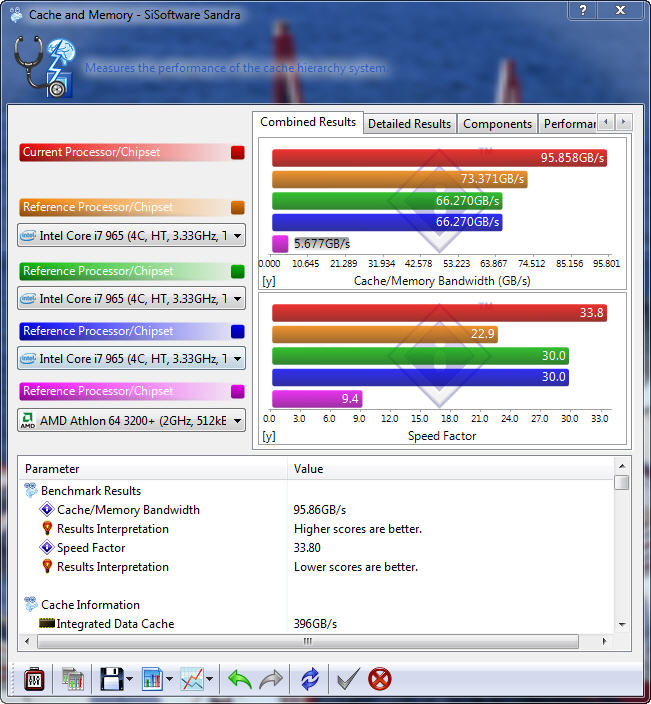The height and width of the screenshot is (704, 651).
Task: Click the horizontal scrollbar thumb
Action: 308,641
